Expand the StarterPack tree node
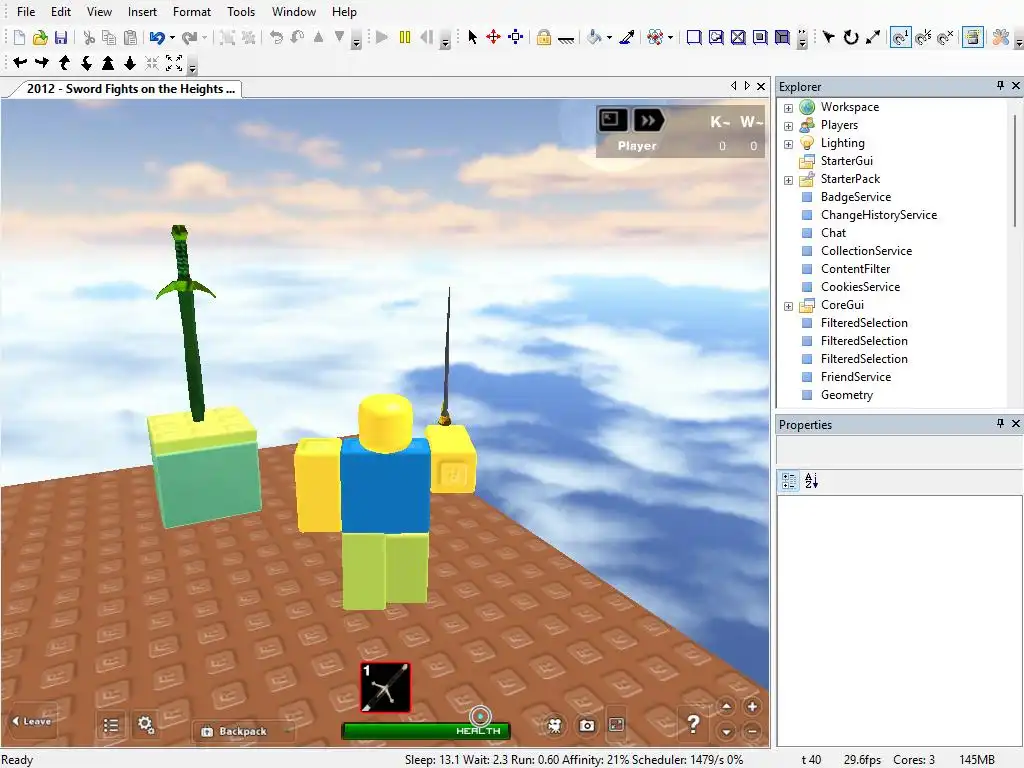This screenshot has height=768, width=1024. [x=788, y=180]
